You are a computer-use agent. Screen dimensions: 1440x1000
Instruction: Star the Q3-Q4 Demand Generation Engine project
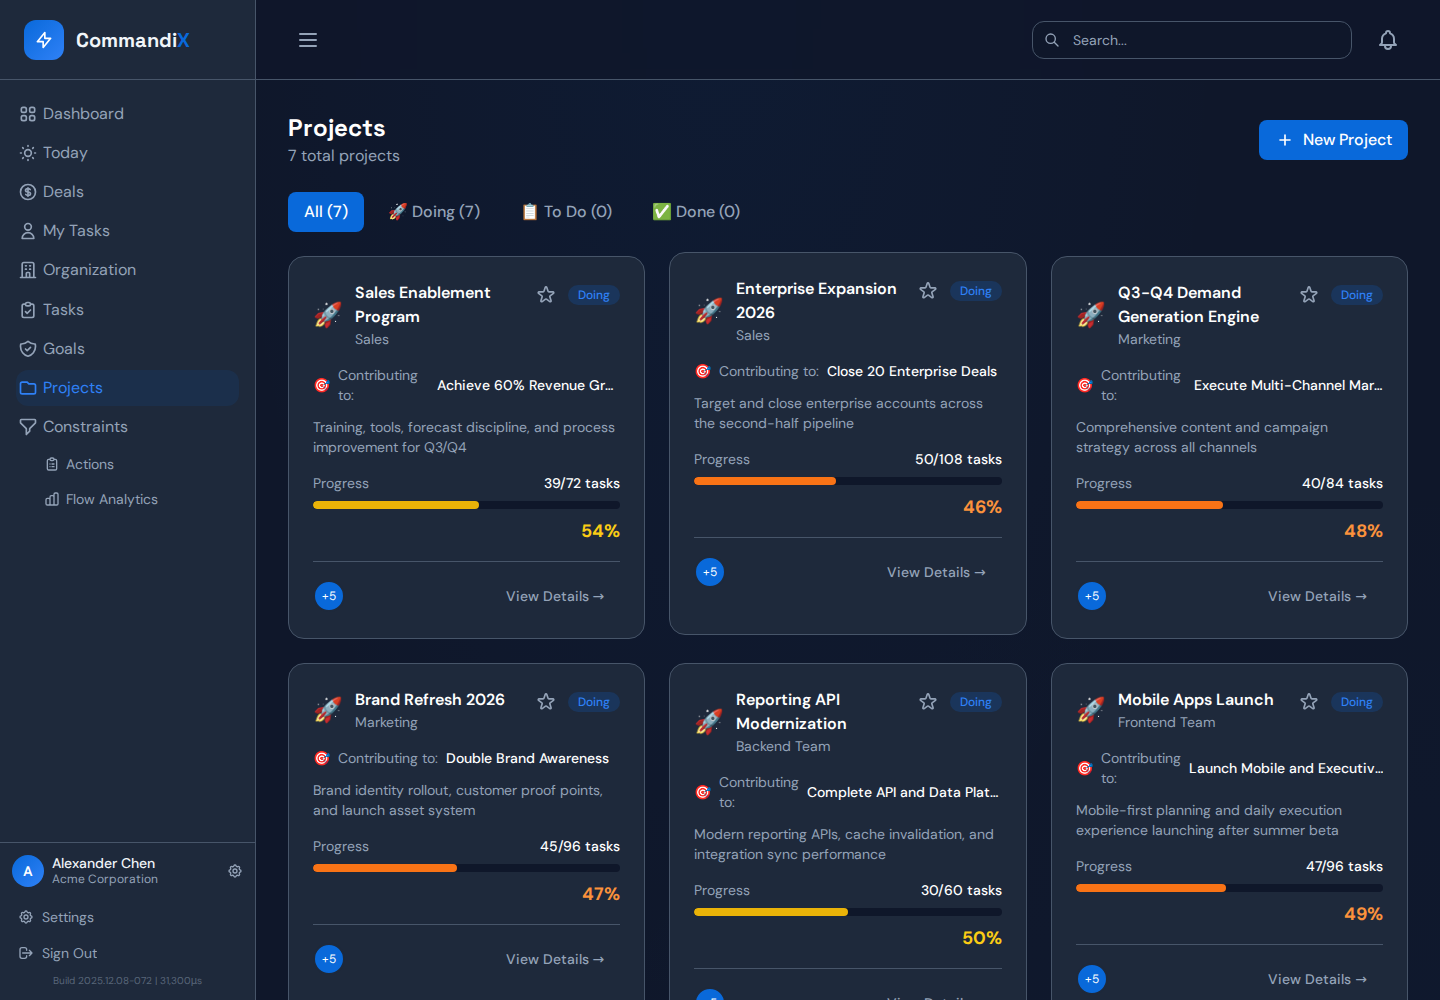(1309, 295)
